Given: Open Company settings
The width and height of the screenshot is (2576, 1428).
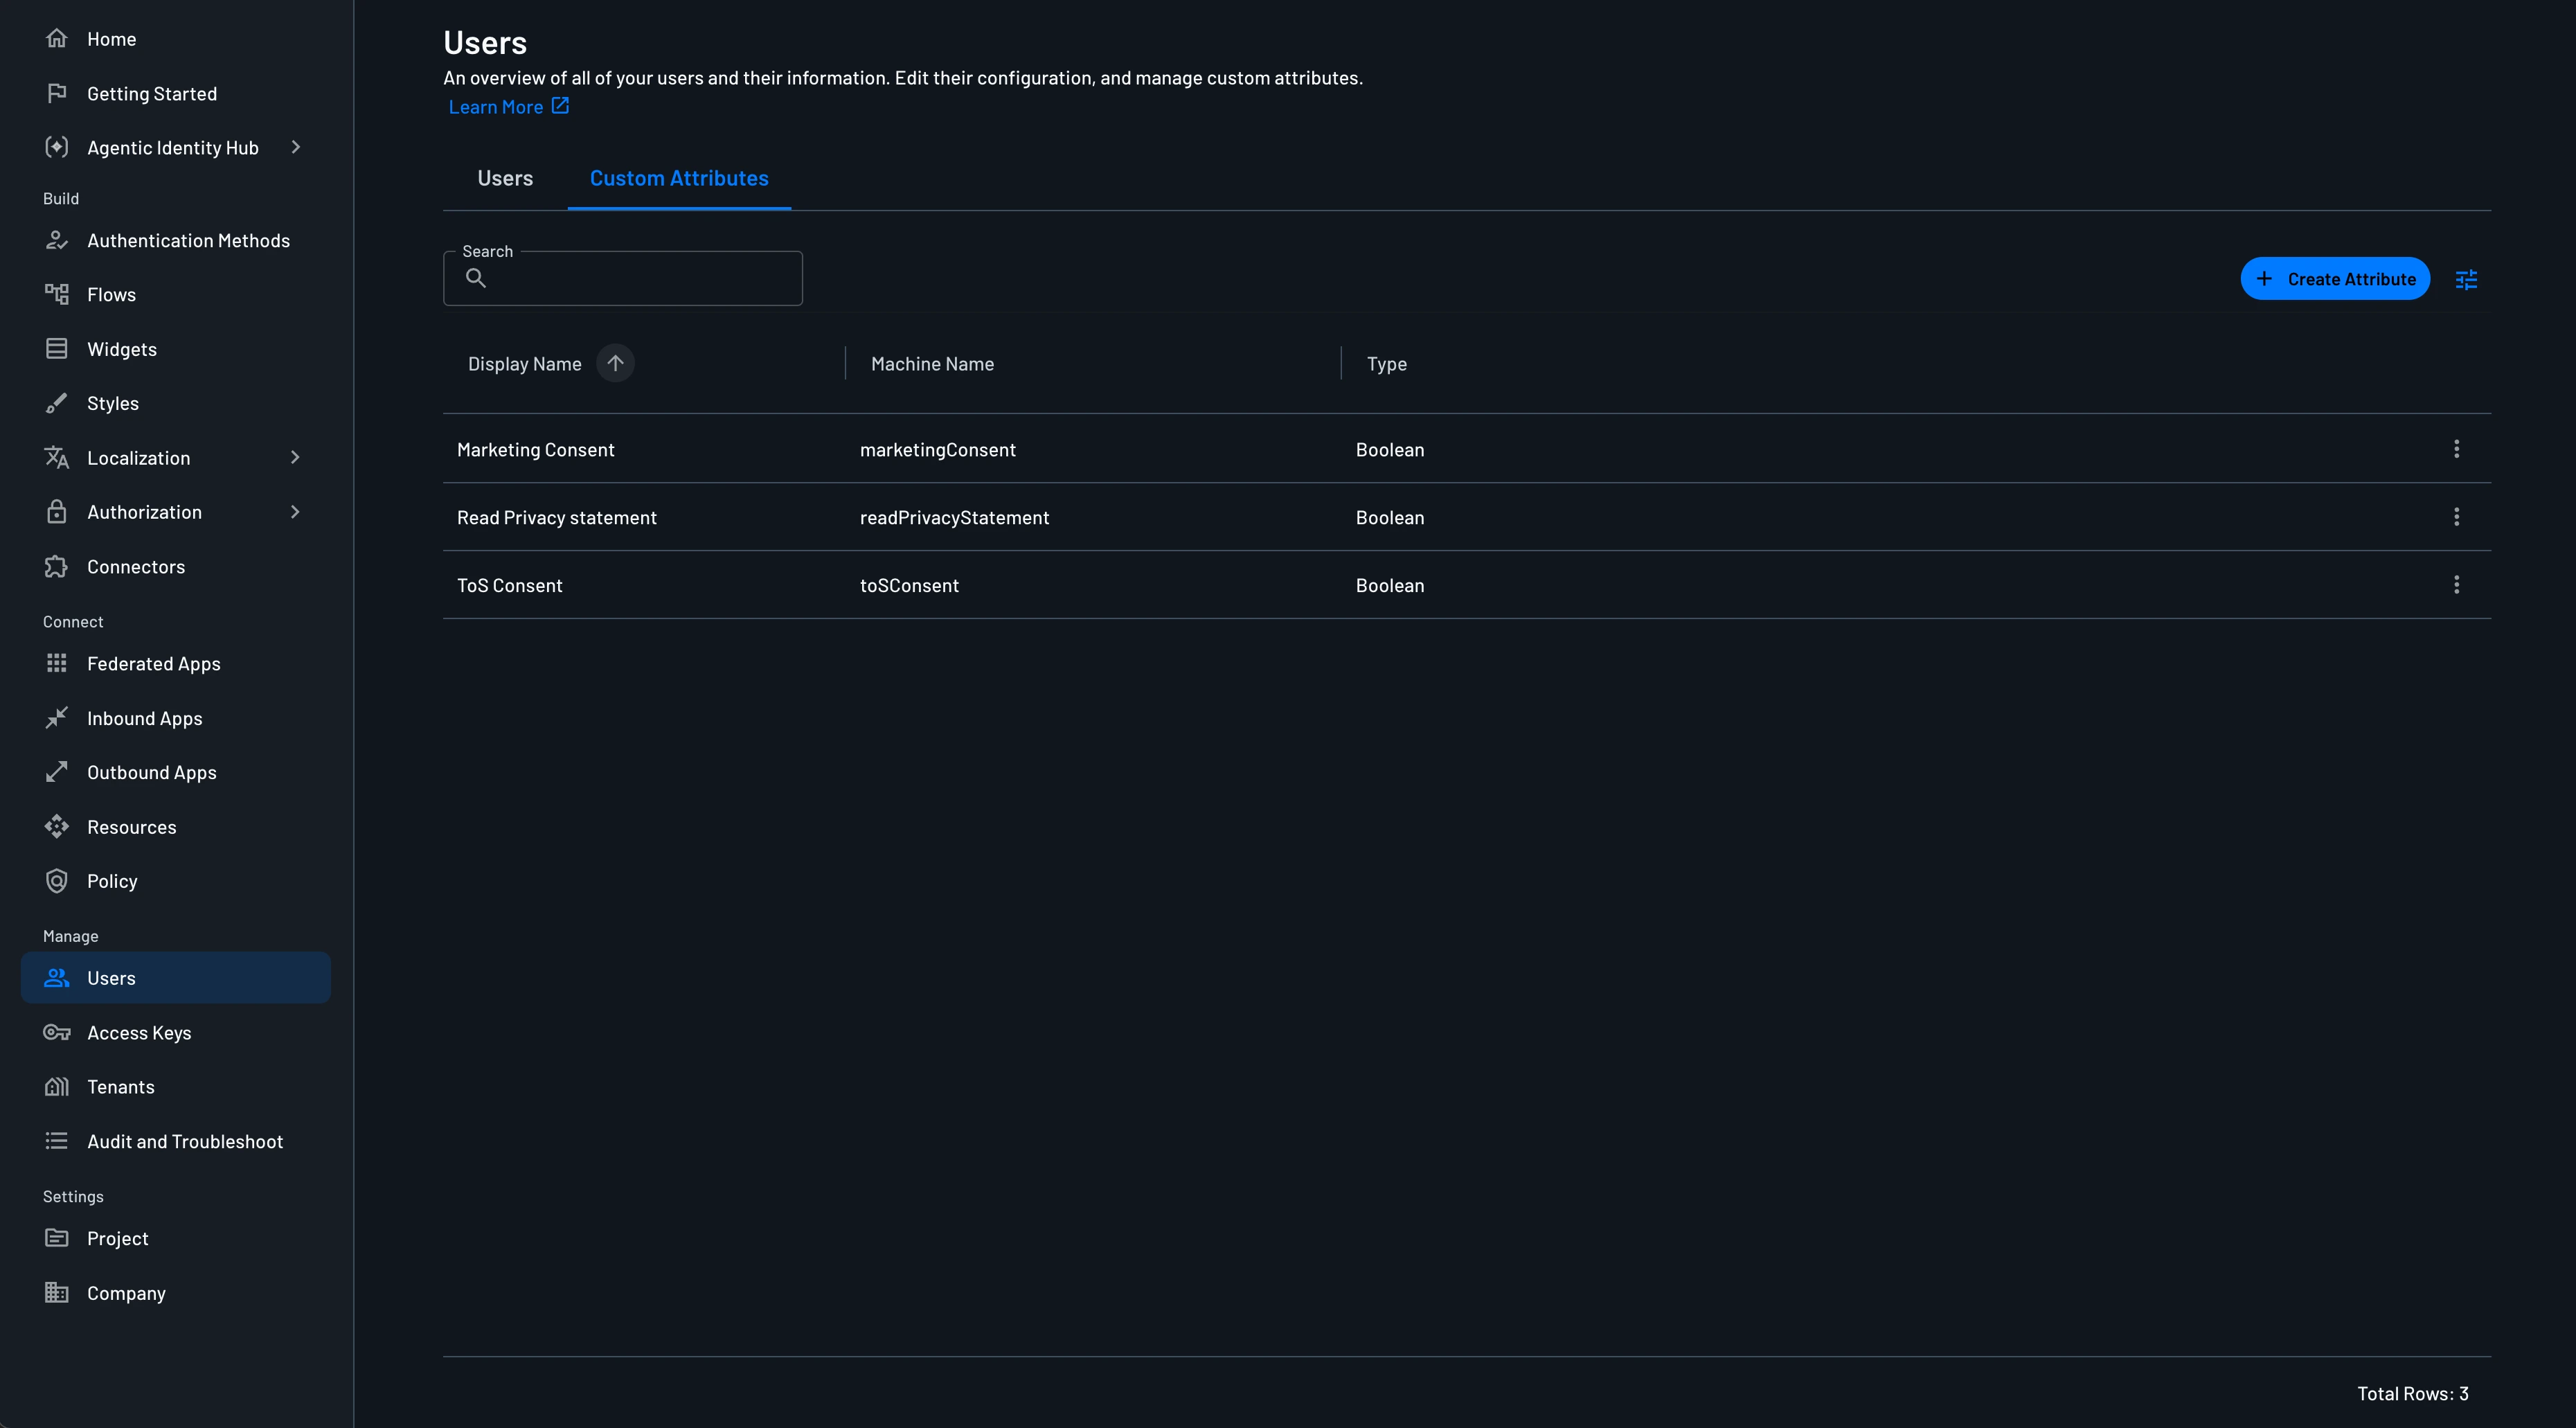Looking at the screenshot, I should click(x=175, y=1292).
